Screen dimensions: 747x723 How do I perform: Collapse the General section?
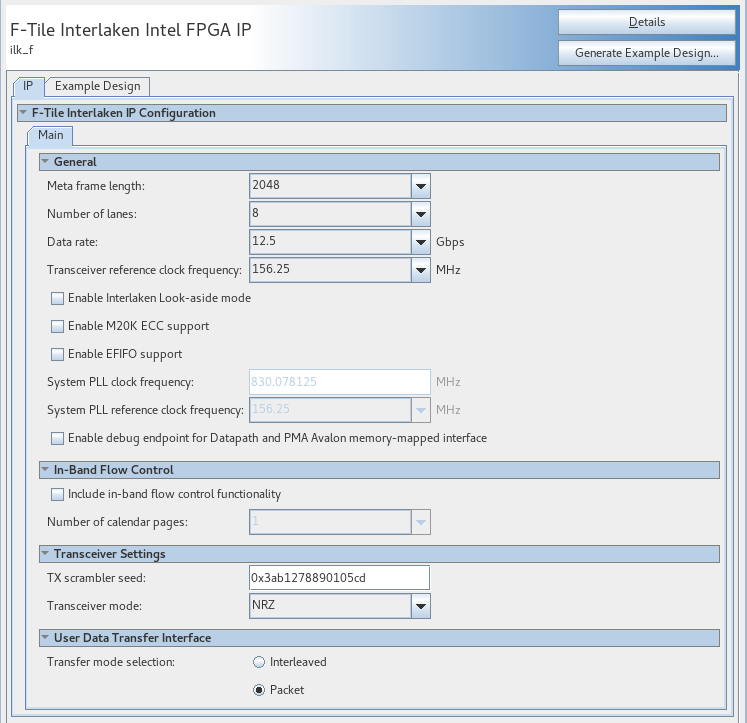click(45, 161)
